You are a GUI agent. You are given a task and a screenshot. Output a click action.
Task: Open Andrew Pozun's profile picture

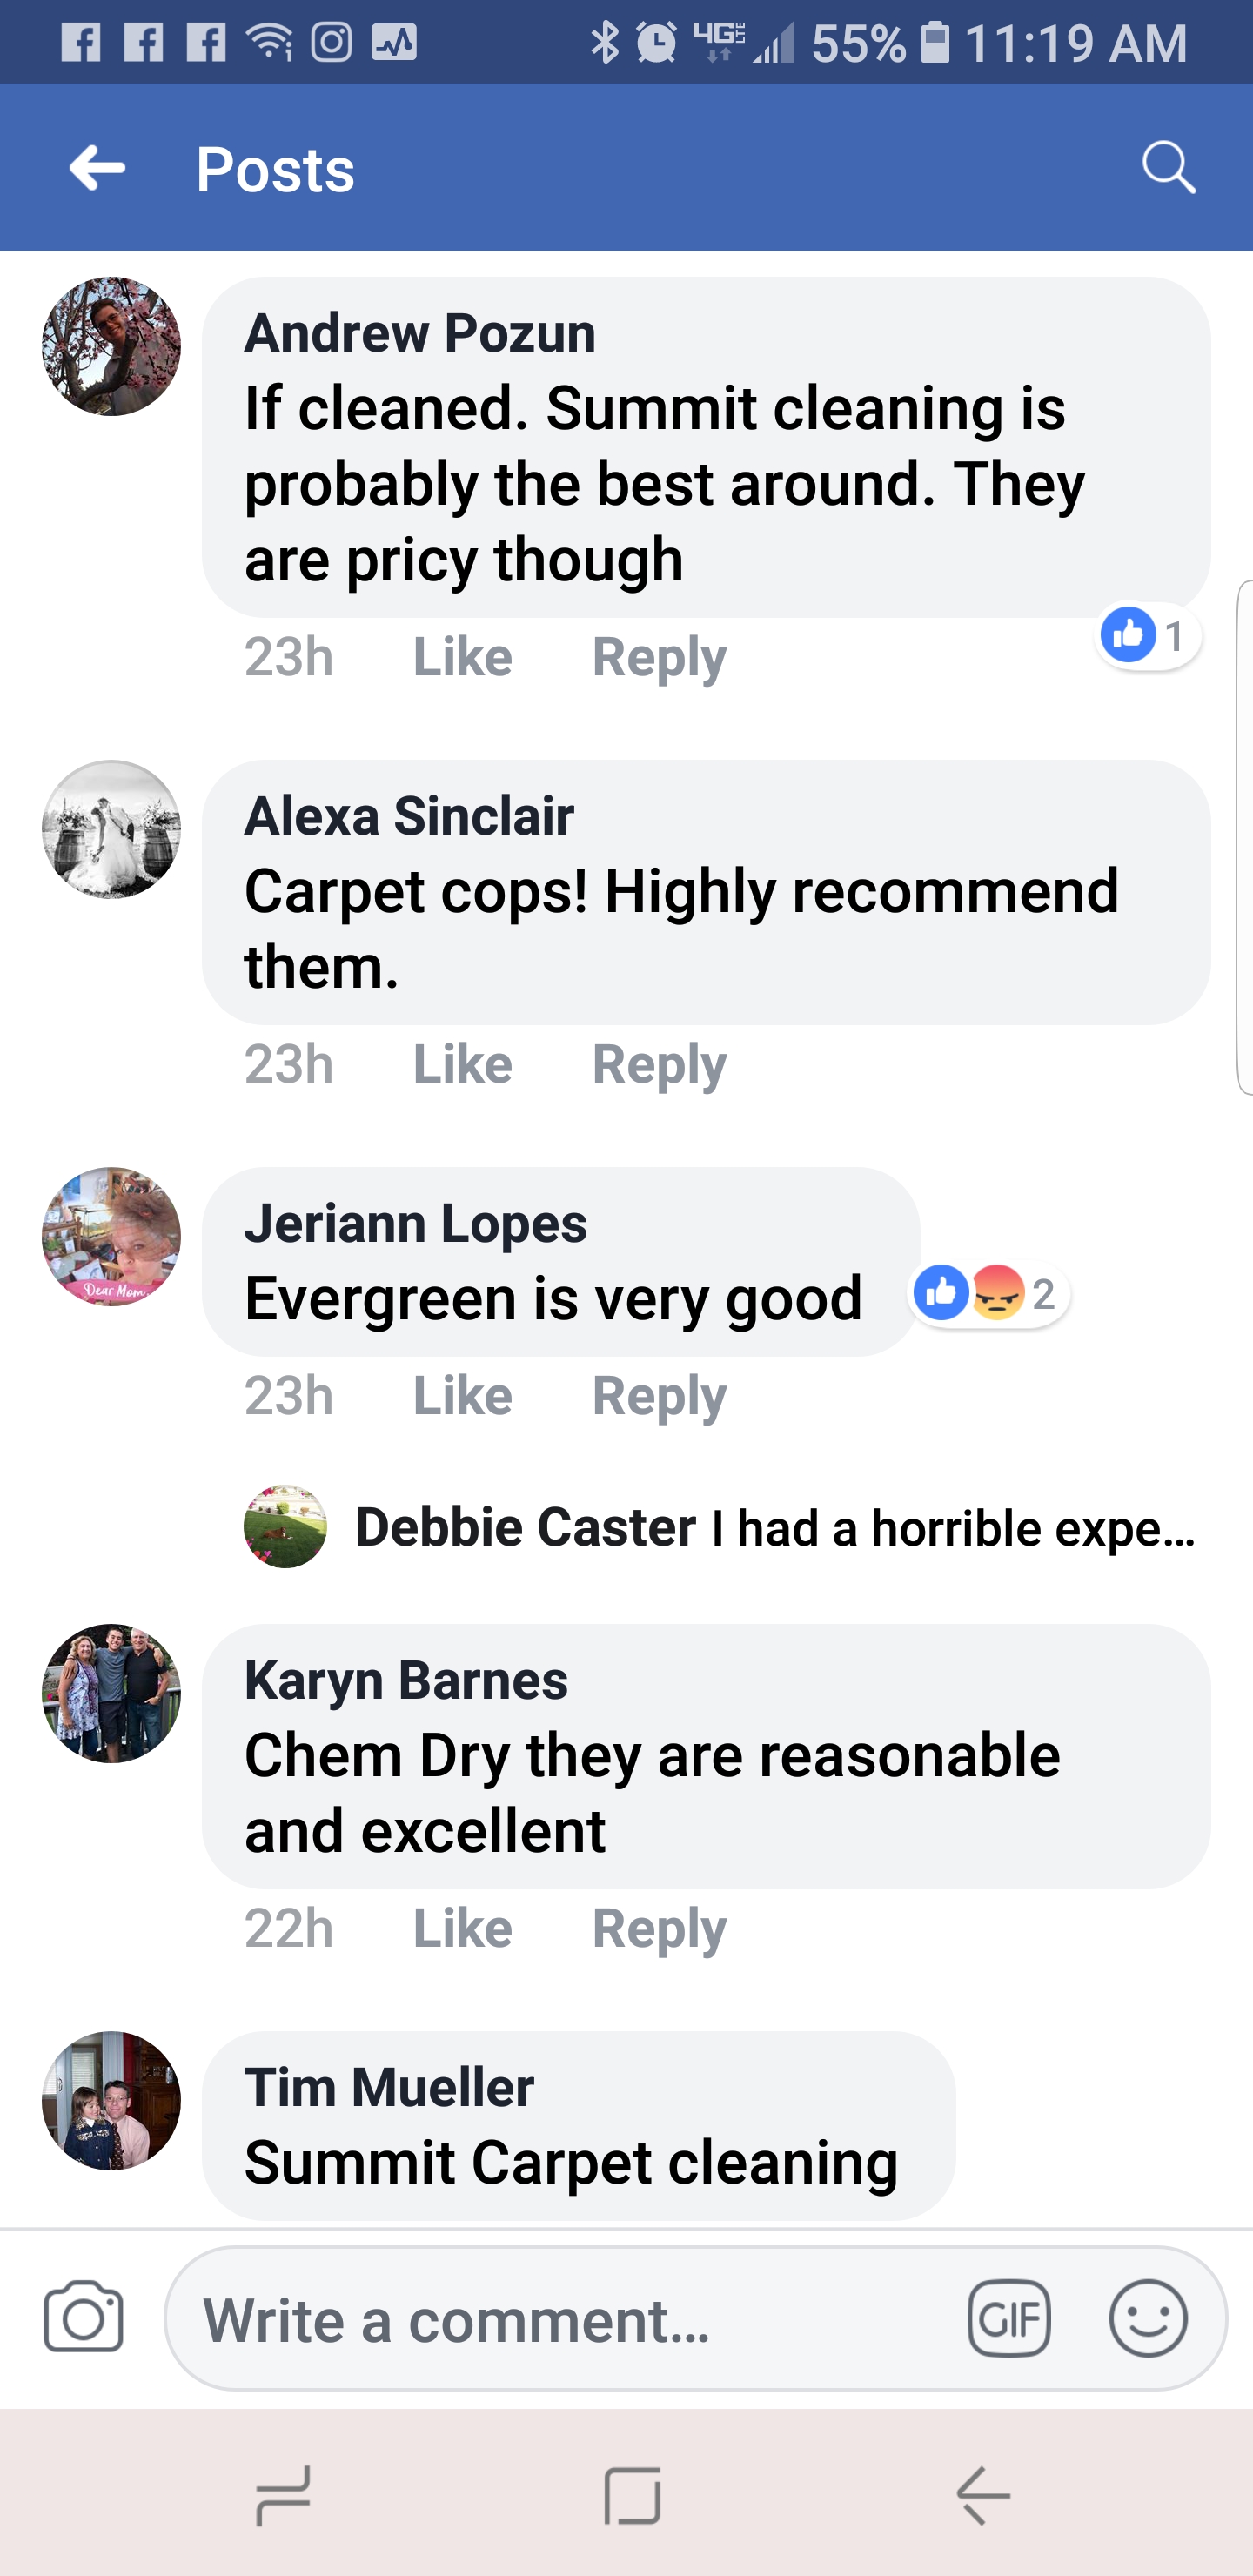point(111,346)
